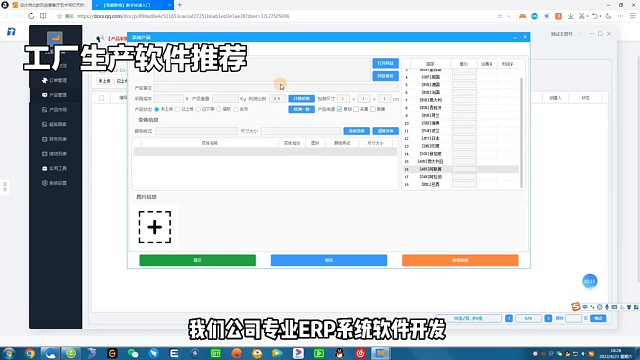Select the 已下架 product status radio

[x=198, y=109]
